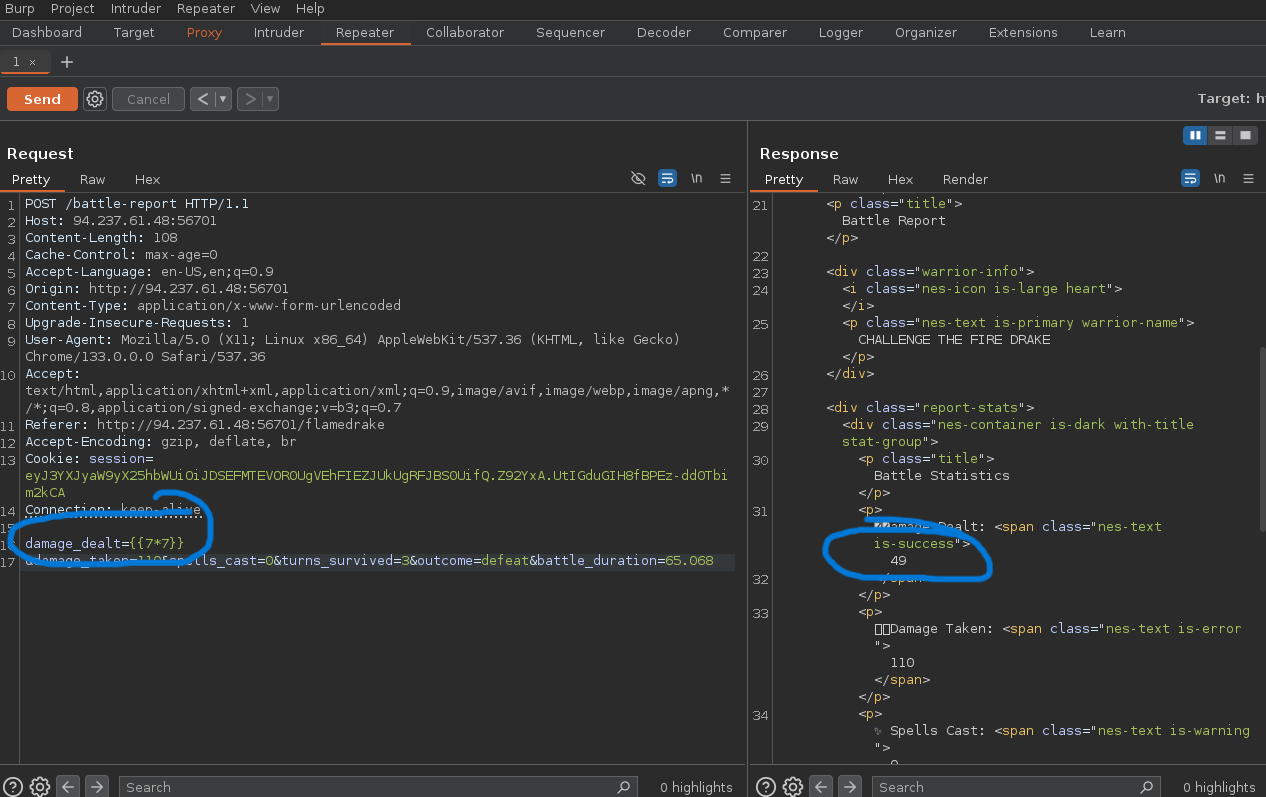Open the Intruder menu
Viewport: 1266px width, 797px height.
coord(136,8)
